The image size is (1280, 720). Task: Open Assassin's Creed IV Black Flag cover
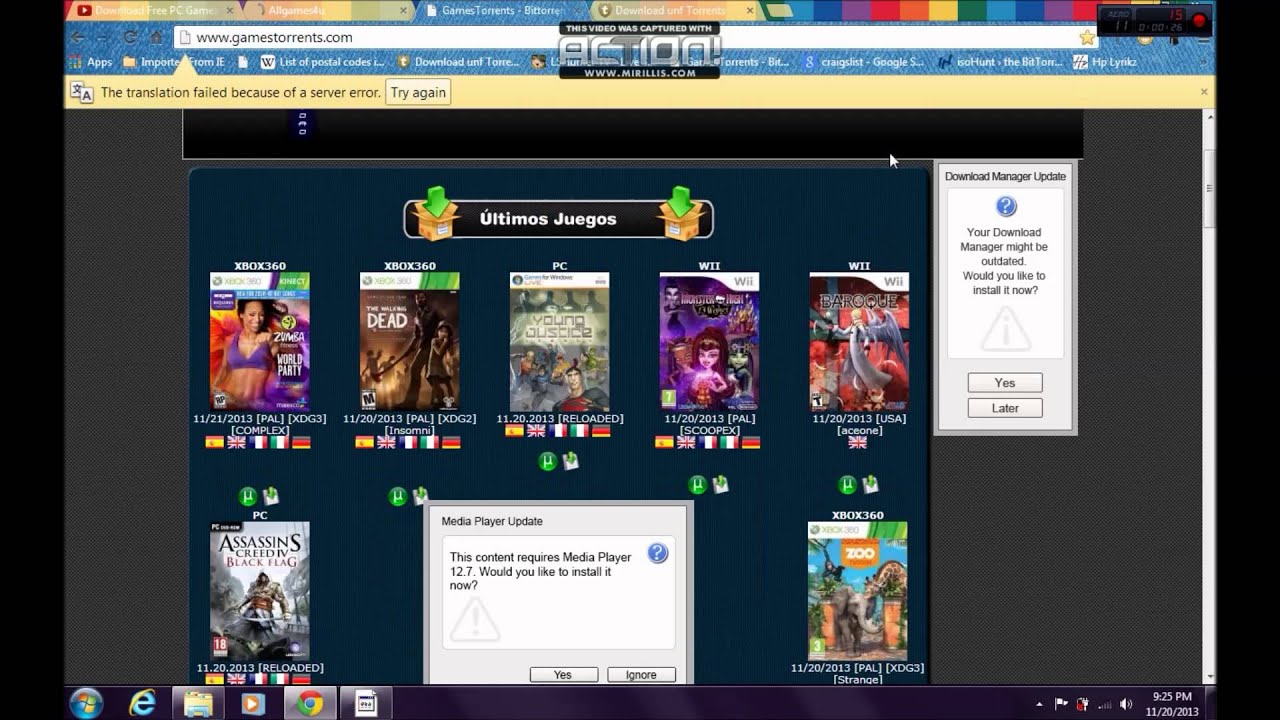[259, 590]
